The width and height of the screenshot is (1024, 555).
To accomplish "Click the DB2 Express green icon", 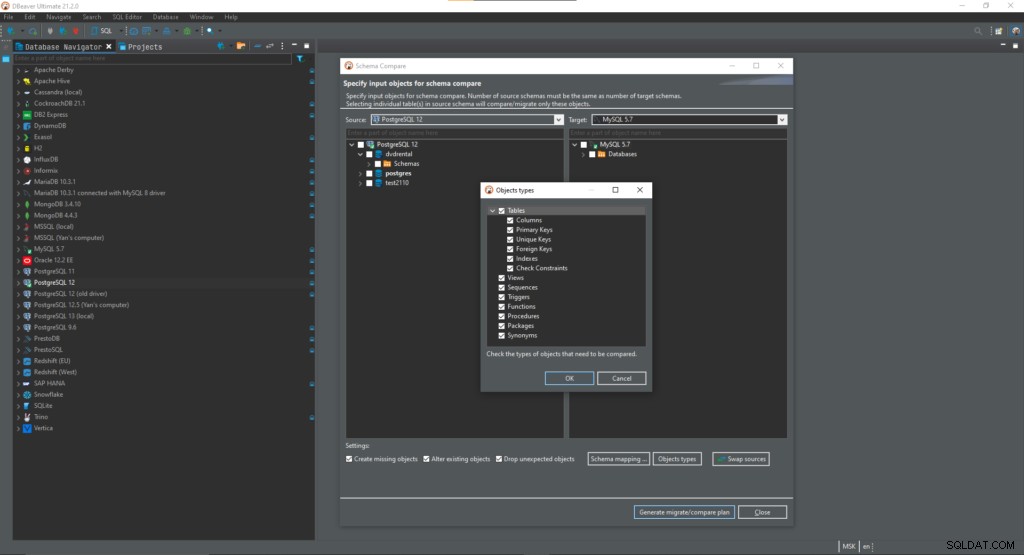I will (x=27, y=114).
